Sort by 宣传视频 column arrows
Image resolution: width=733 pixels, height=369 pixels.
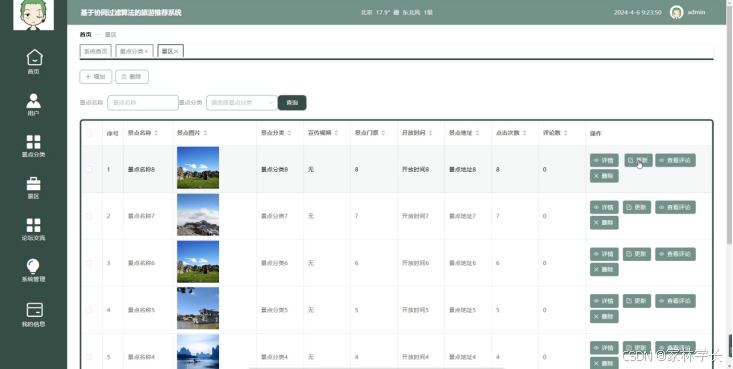(x=336, y=133)
